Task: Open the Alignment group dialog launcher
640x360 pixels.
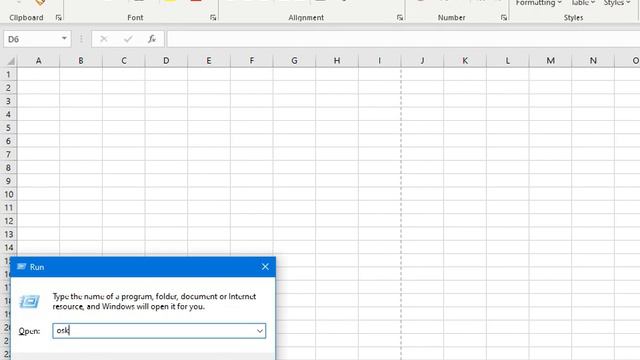Action: 400,18
